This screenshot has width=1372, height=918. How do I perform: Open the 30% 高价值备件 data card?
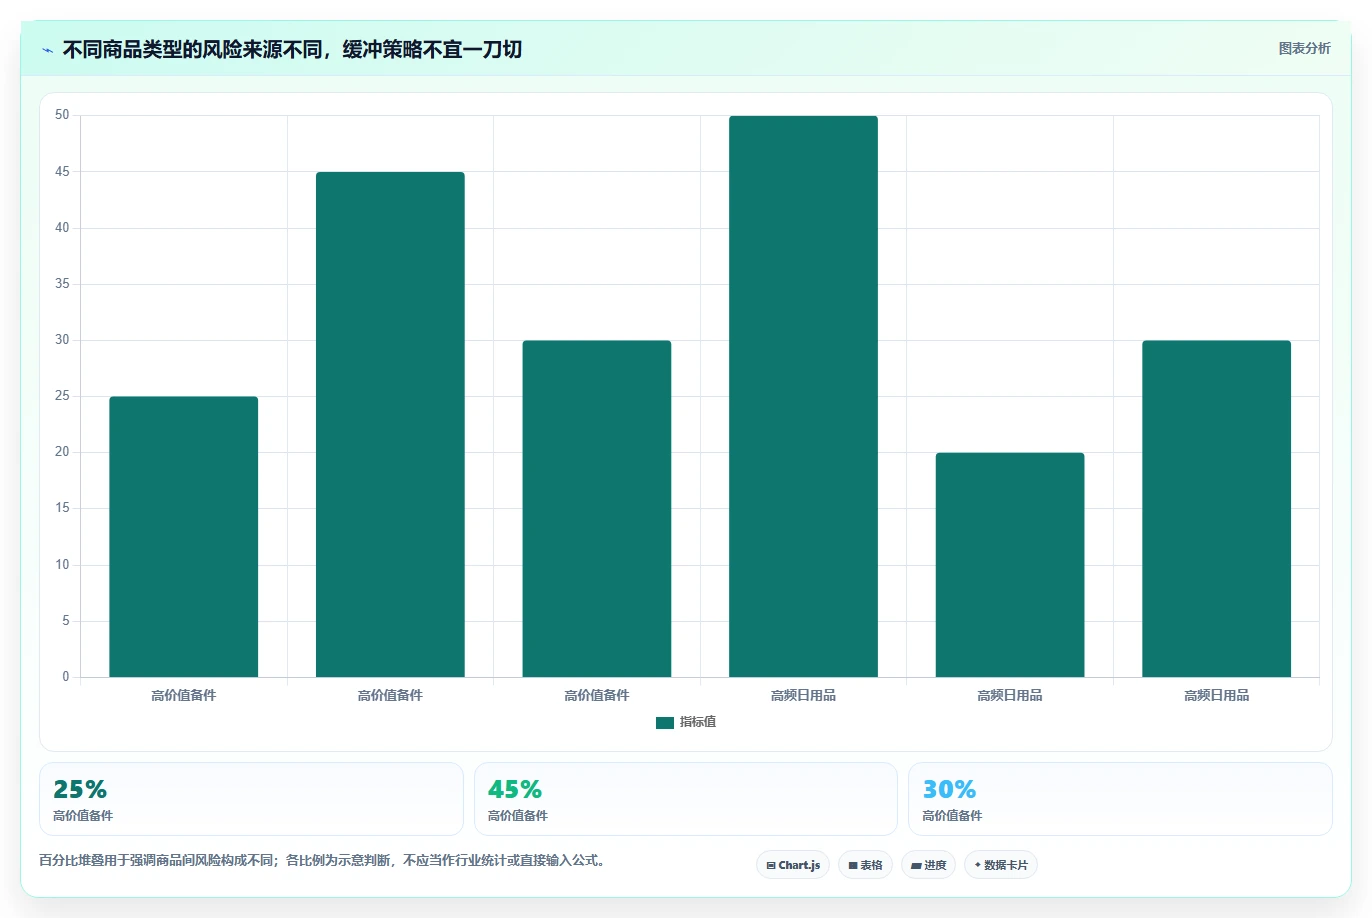[1120, 799]
